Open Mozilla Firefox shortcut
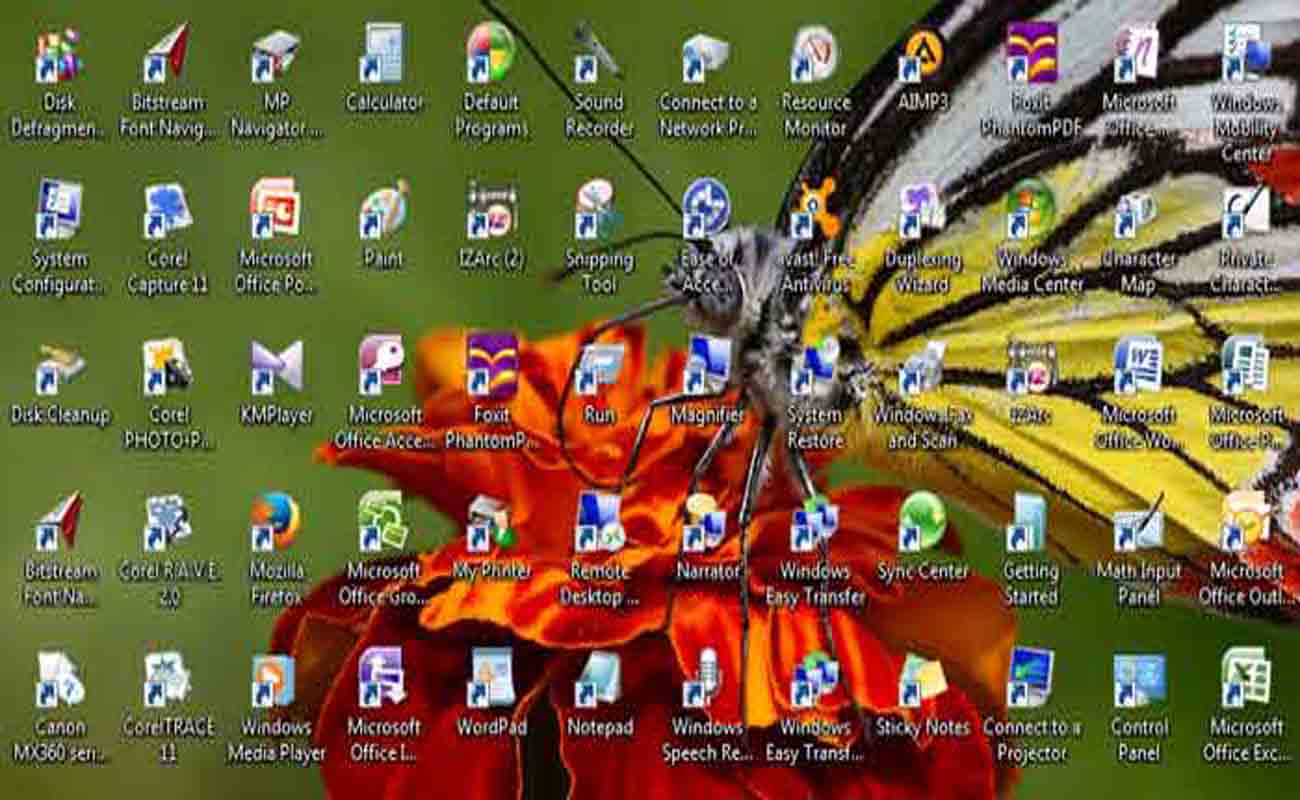This screenshot has height=800, width=1300. (275, 522)
